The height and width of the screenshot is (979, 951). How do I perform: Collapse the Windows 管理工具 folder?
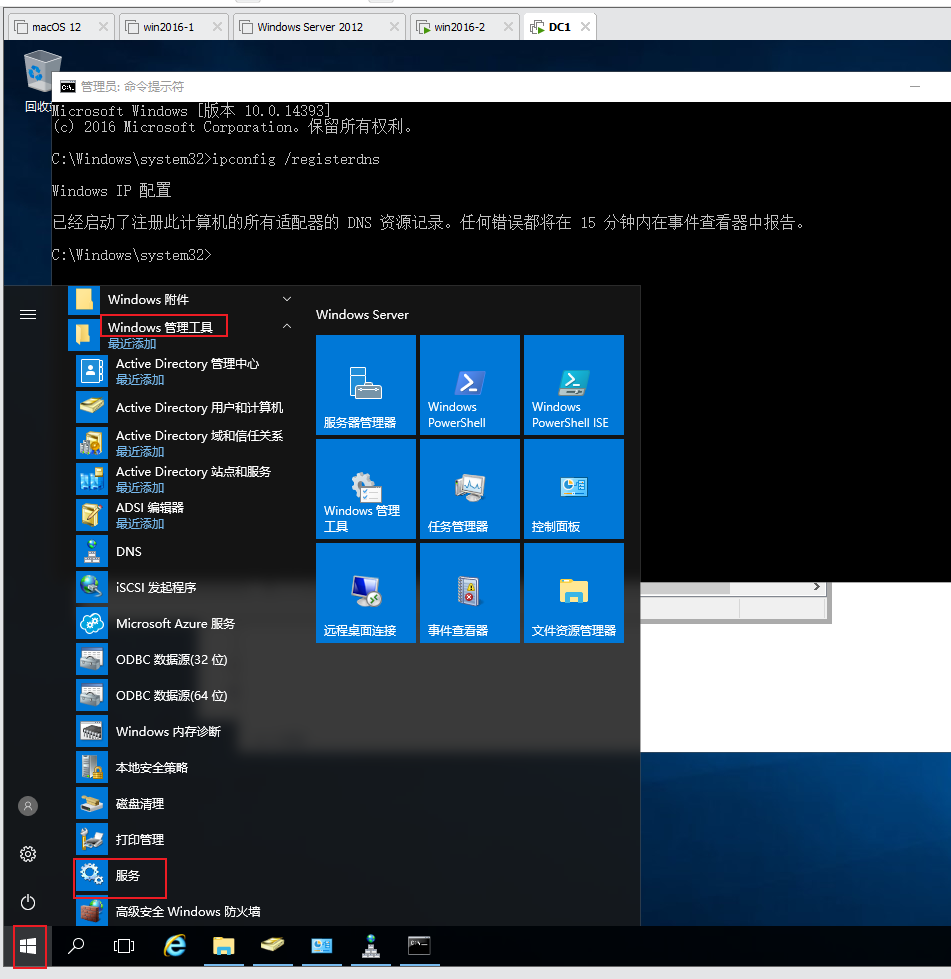click(x=287, y=326)
